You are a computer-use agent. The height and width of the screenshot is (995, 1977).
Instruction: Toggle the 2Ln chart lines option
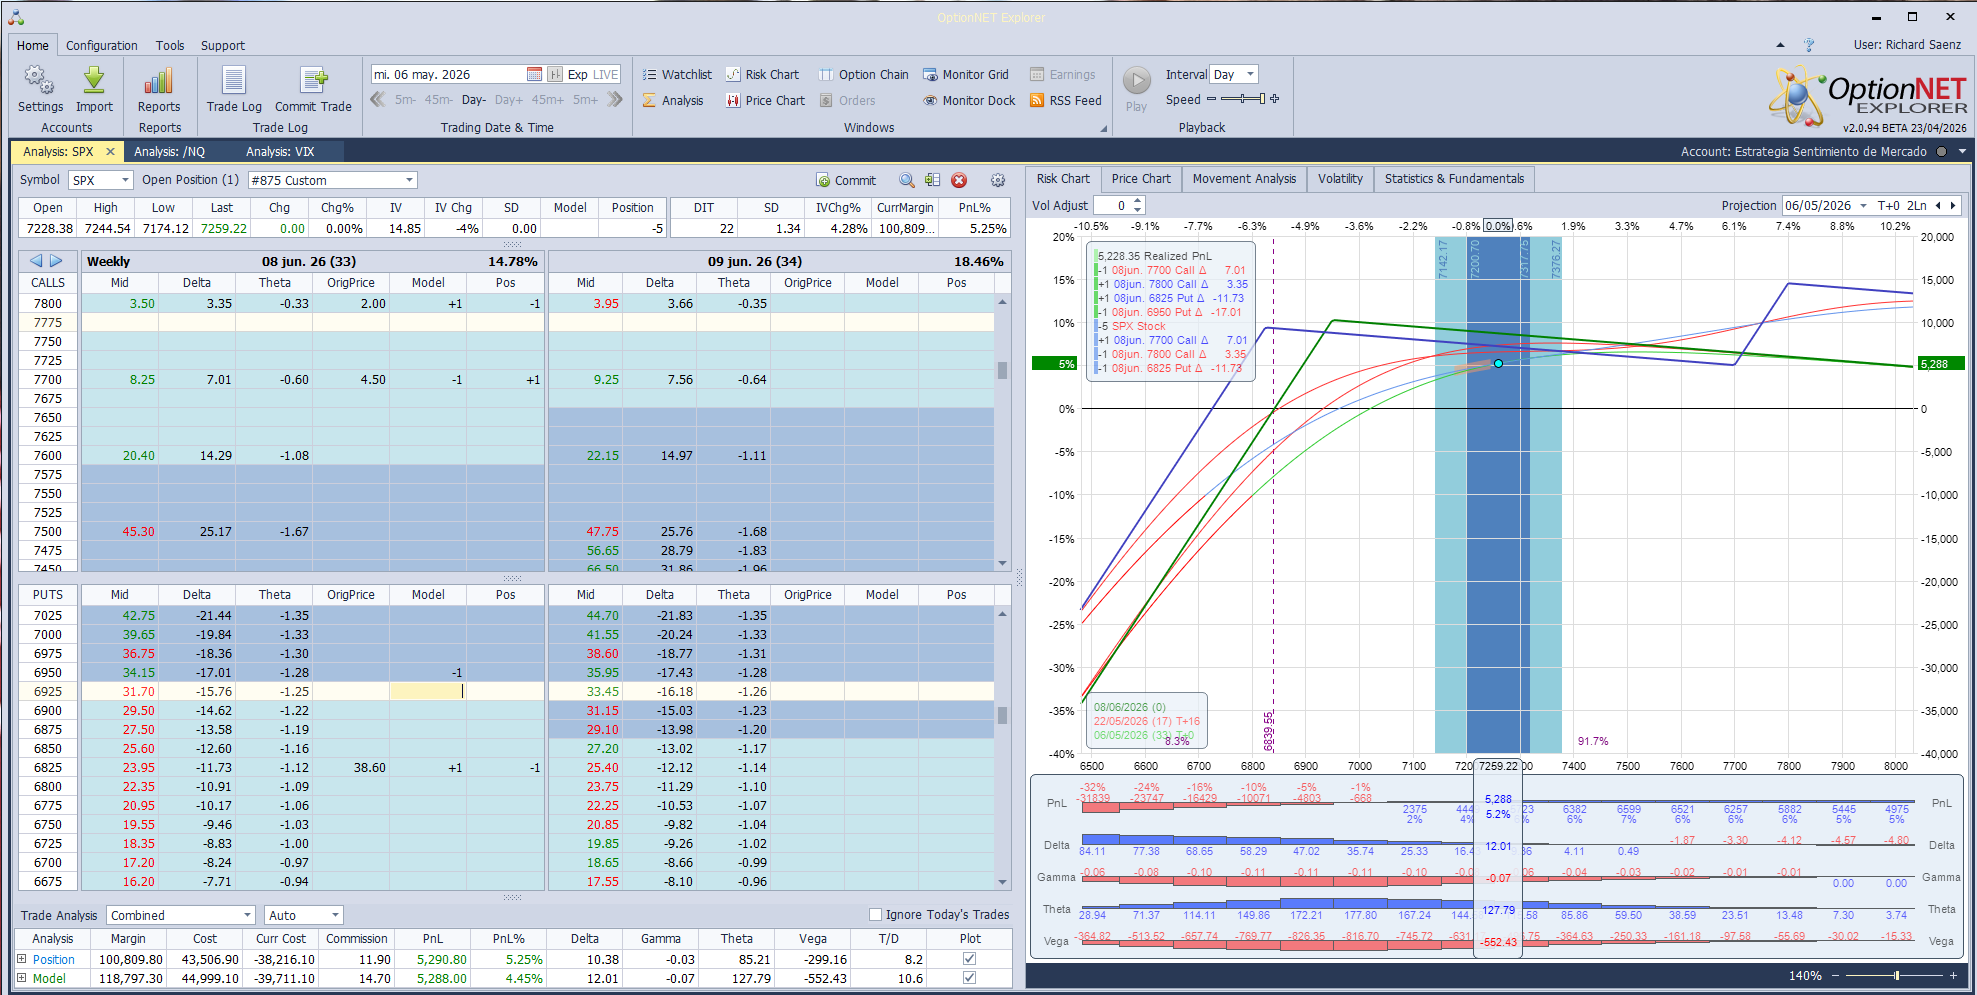click(1917, 206)
